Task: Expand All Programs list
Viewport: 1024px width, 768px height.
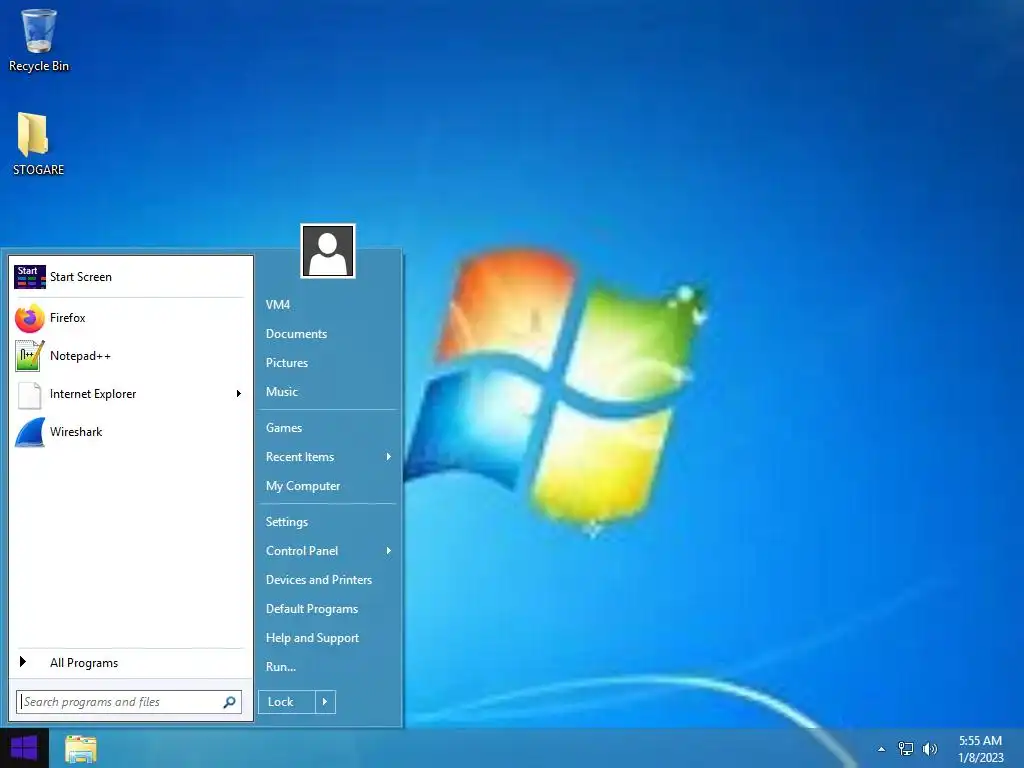Action: 131,663
